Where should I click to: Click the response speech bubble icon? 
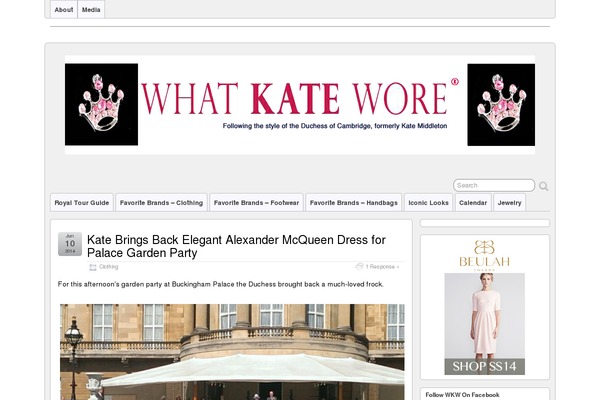tap(359, 266)
